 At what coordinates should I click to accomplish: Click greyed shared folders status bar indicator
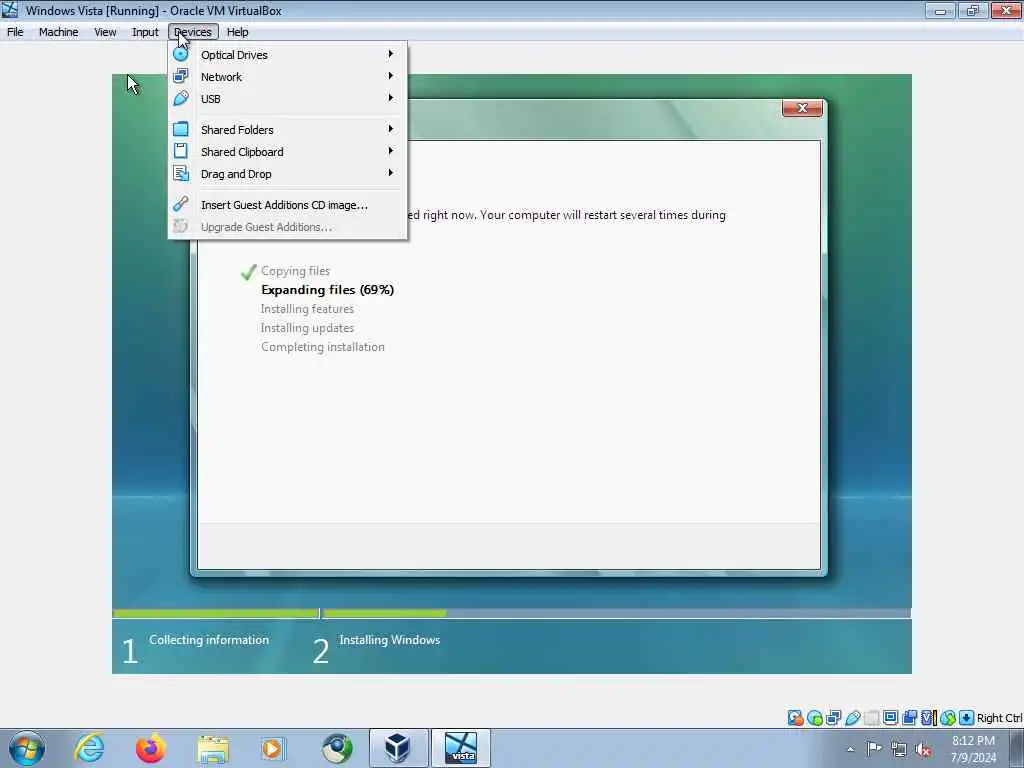[x=872, y=718]
